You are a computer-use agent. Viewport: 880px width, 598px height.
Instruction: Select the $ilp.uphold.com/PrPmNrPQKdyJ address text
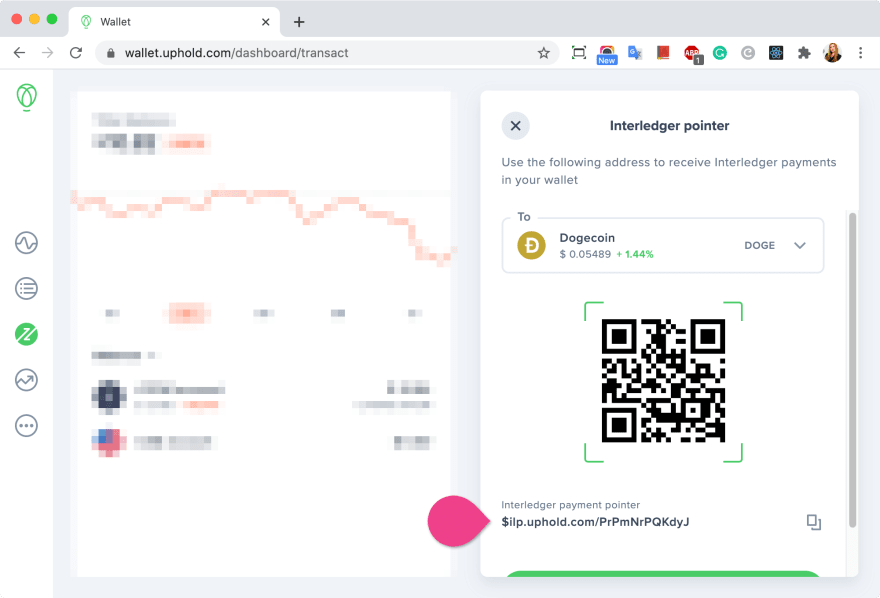pos(595,522)
